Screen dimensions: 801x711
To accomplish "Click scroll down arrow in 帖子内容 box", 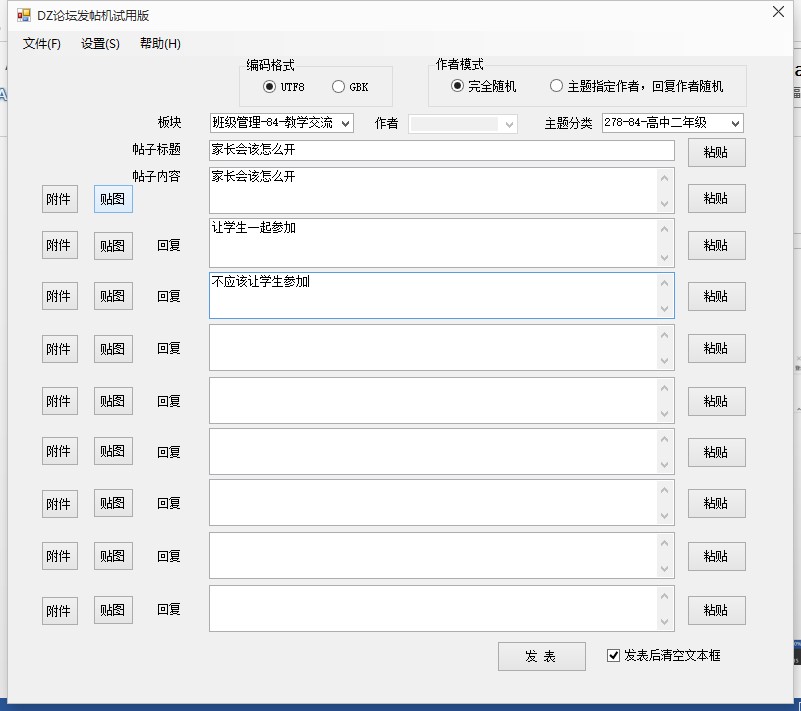I will pos(664,204).
